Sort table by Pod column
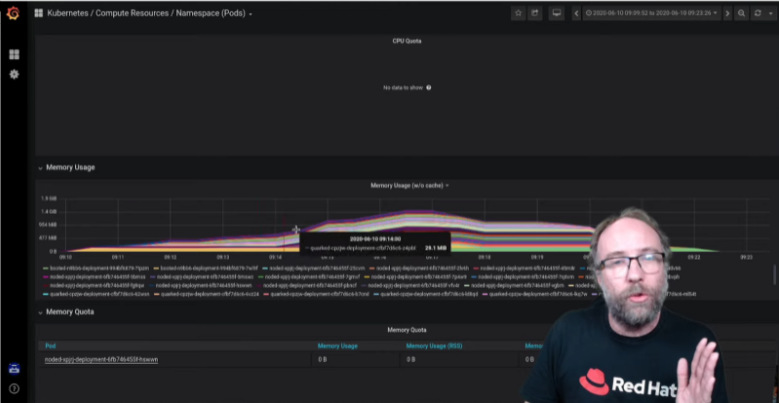Screen dimensions: 779x403 tap(51, 346)
